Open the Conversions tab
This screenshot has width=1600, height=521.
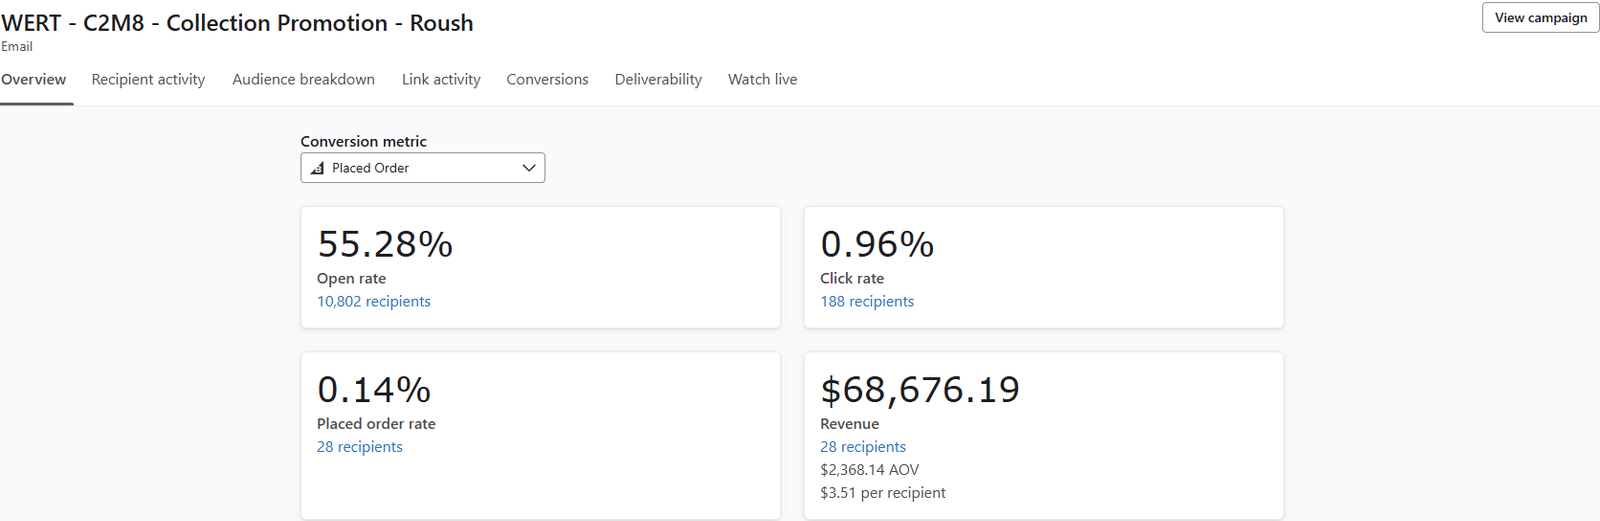(547, 80)
